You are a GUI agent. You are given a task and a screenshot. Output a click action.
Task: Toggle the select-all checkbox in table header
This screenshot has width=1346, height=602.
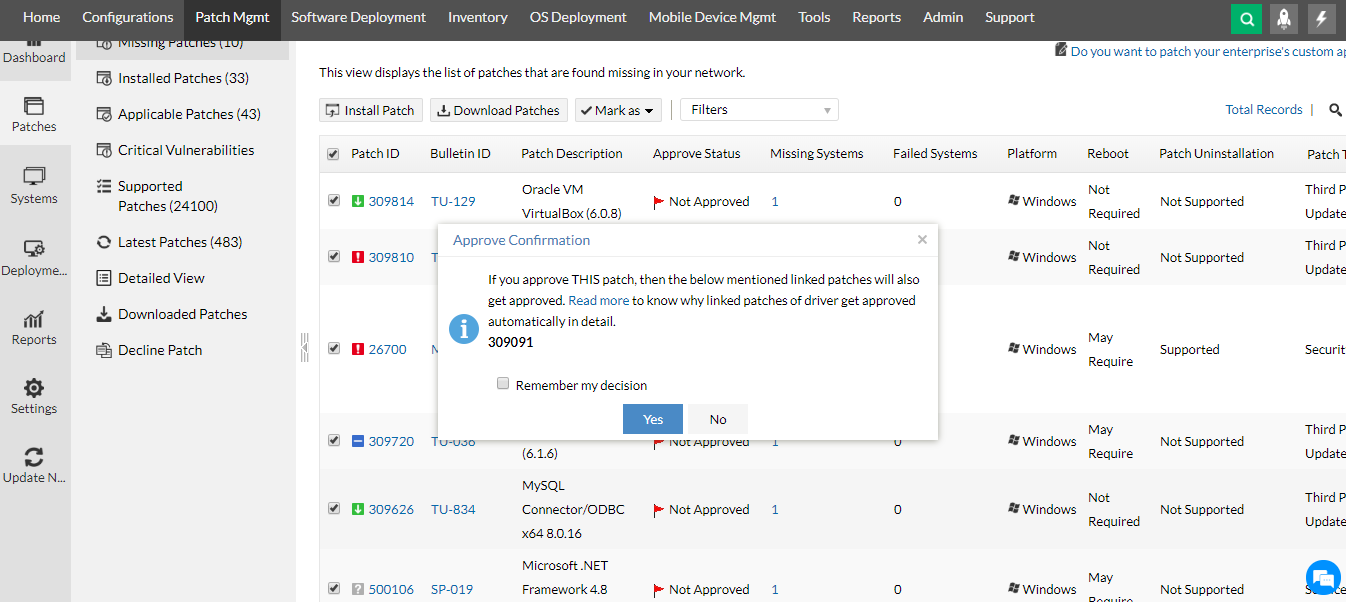click(x=333, y=154)
